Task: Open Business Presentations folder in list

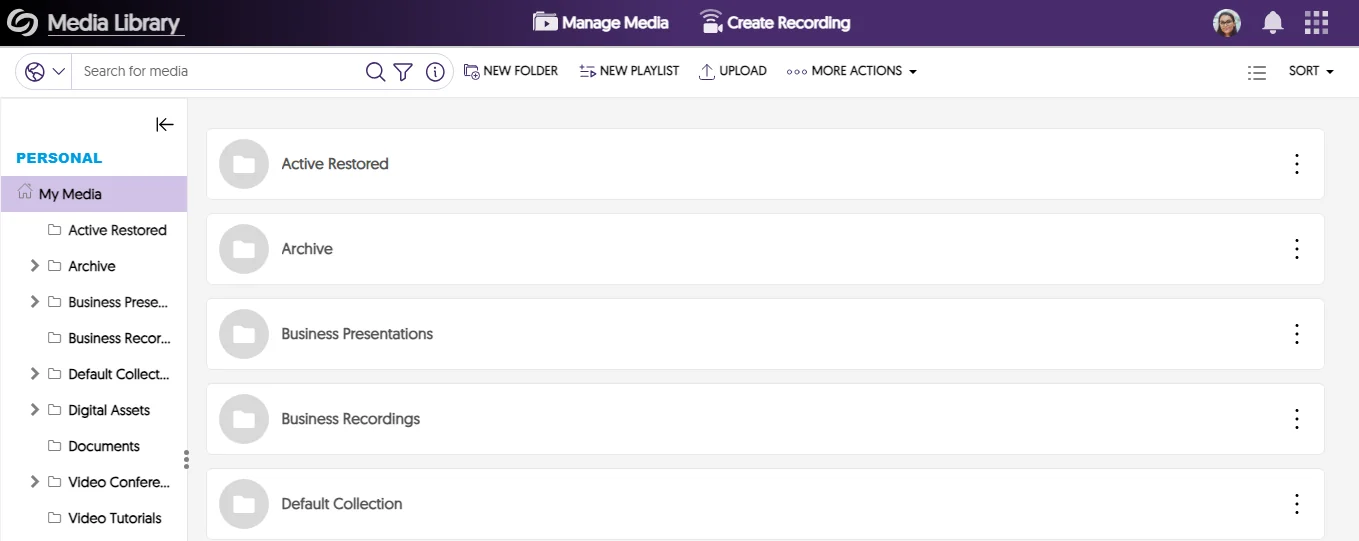Action: pos(765,334)
